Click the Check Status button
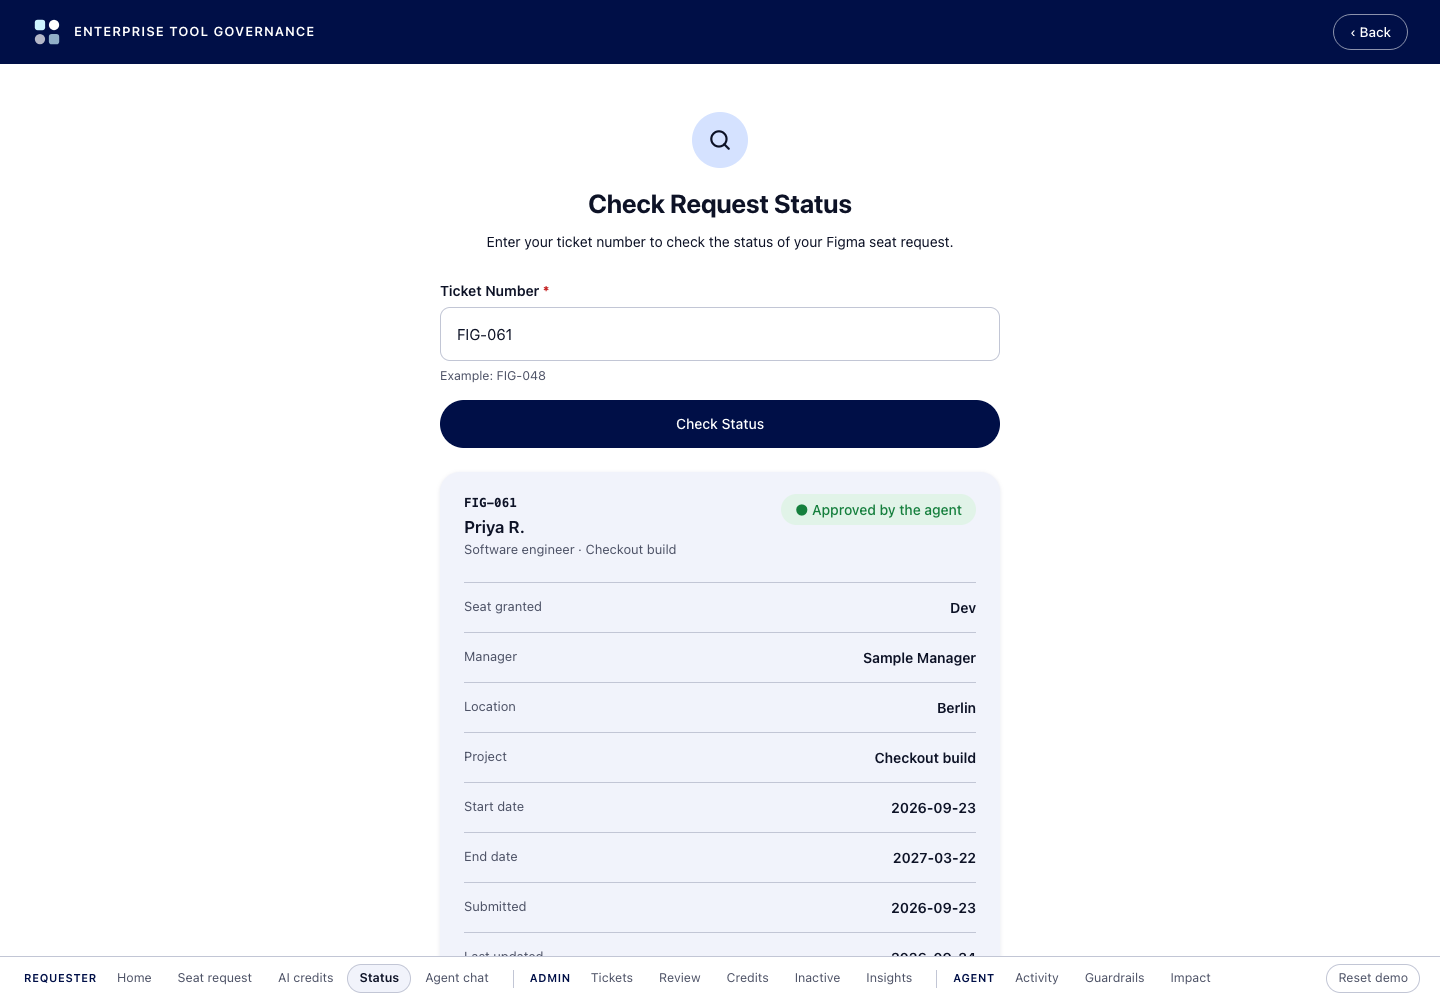Image resolution: width=1440 pixels, height=1000 pixels. pyautogui.click(x=720, y=424)
